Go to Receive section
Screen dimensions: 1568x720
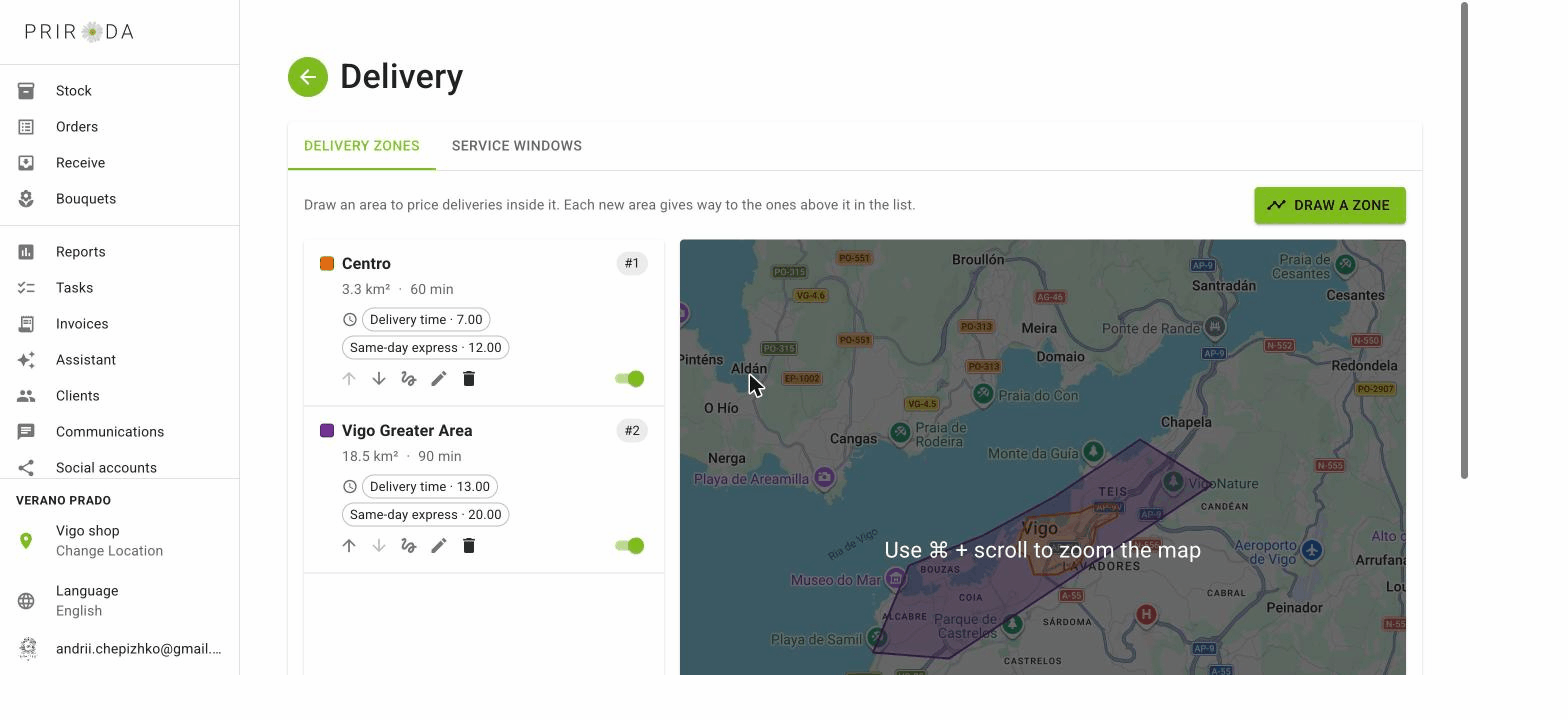click(x=119, y=163)
